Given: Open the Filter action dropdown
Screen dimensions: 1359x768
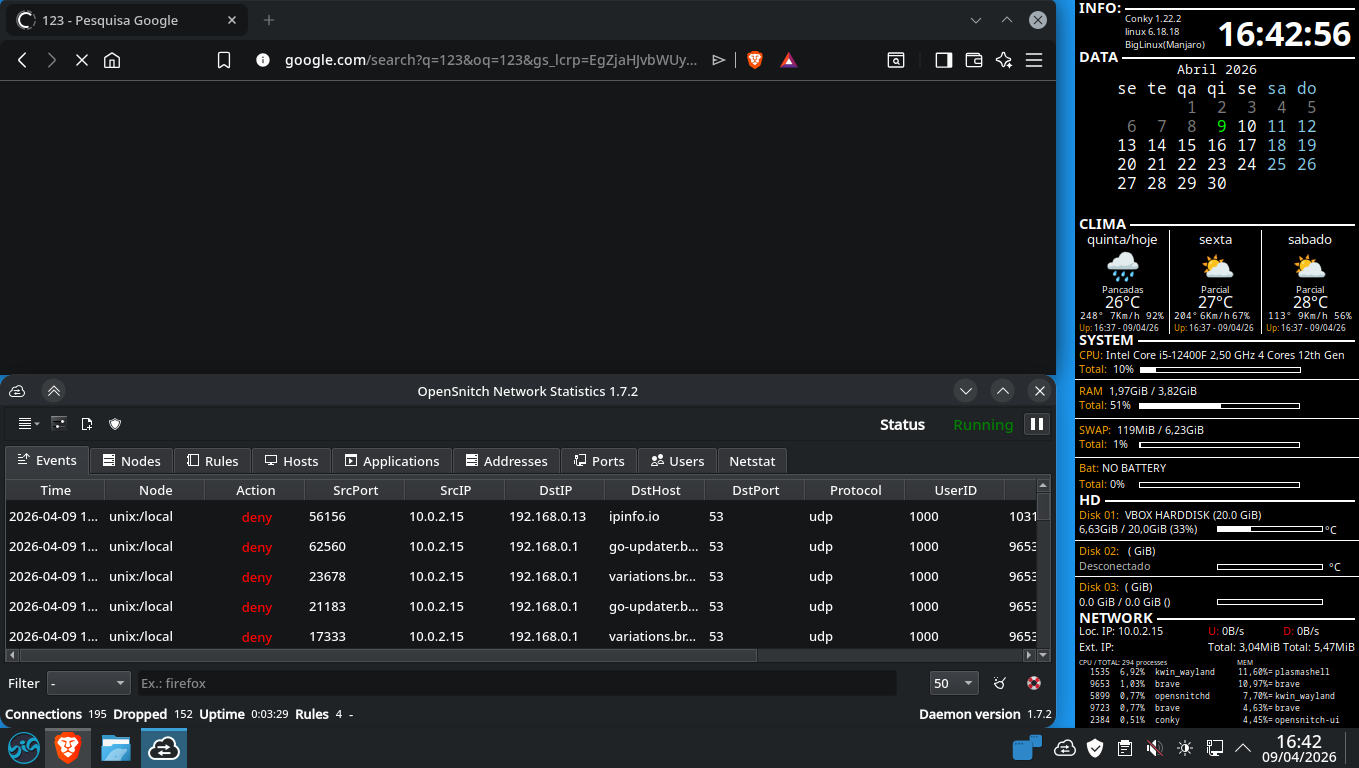Looking at the screenshot, I should tap(89, 683).
